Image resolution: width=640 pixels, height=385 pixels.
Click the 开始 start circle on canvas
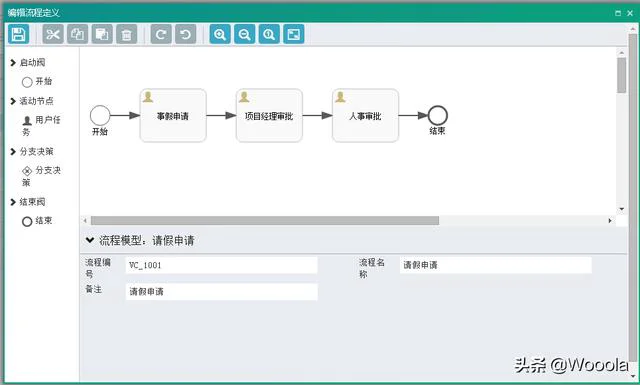point(100,116)
